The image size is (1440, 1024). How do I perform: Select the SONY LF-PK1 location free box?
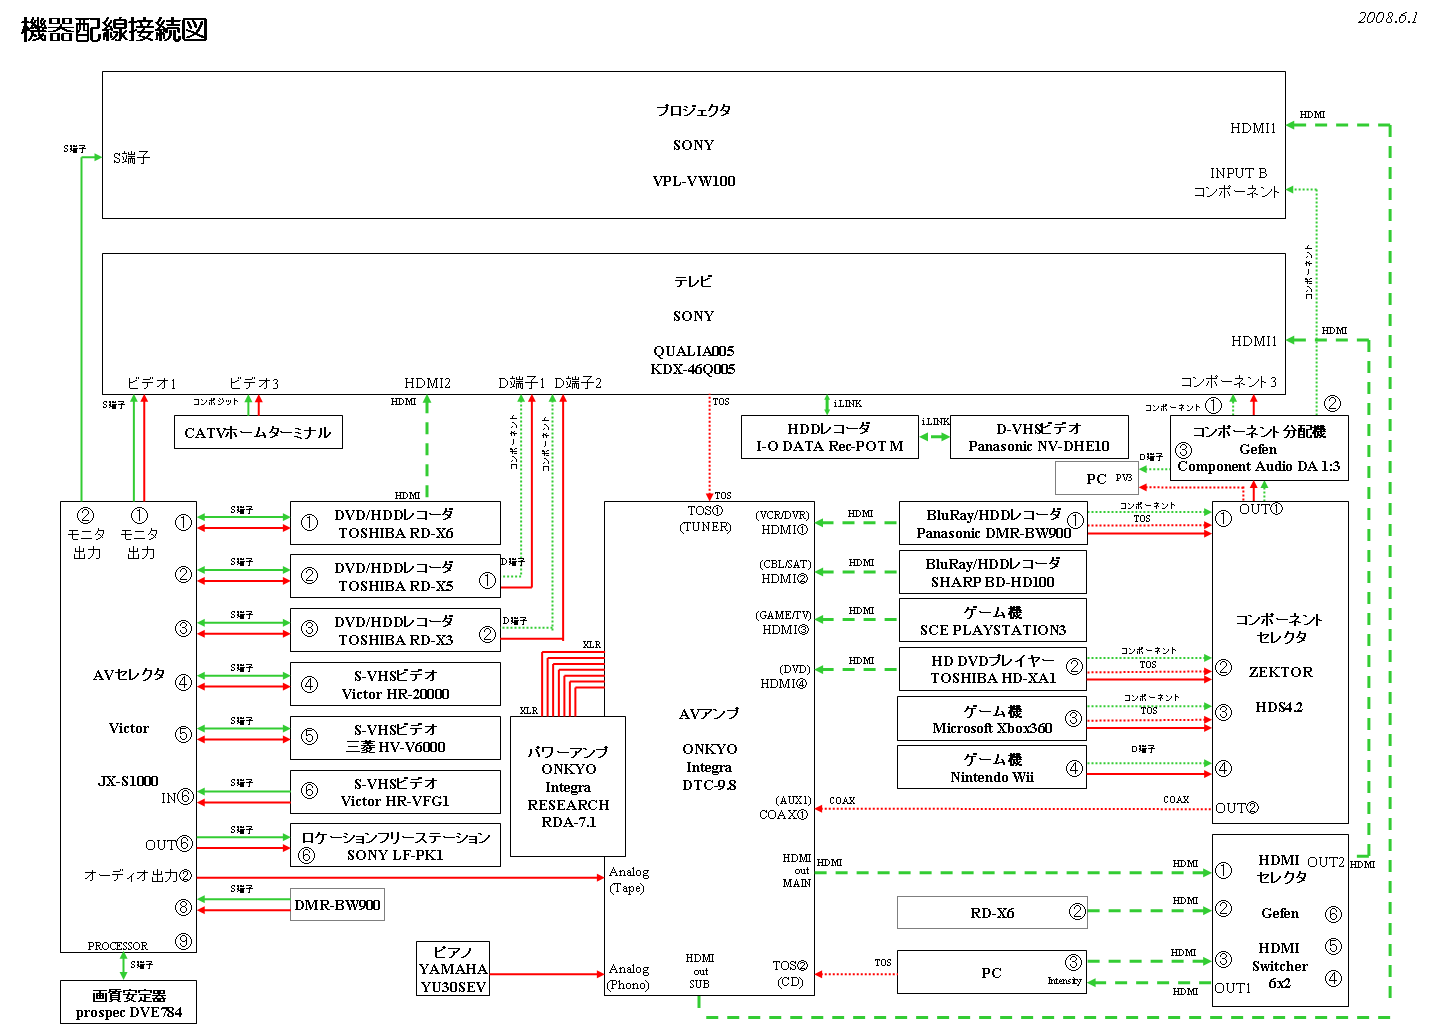coord(395,846)
